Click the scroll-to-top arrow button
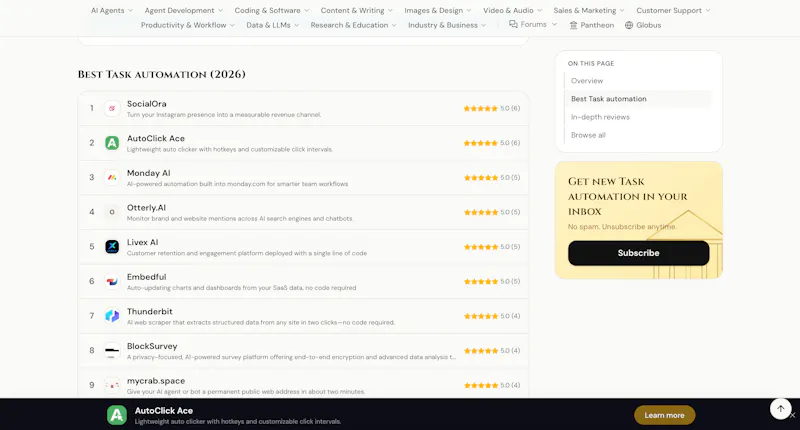 point(780,409)
